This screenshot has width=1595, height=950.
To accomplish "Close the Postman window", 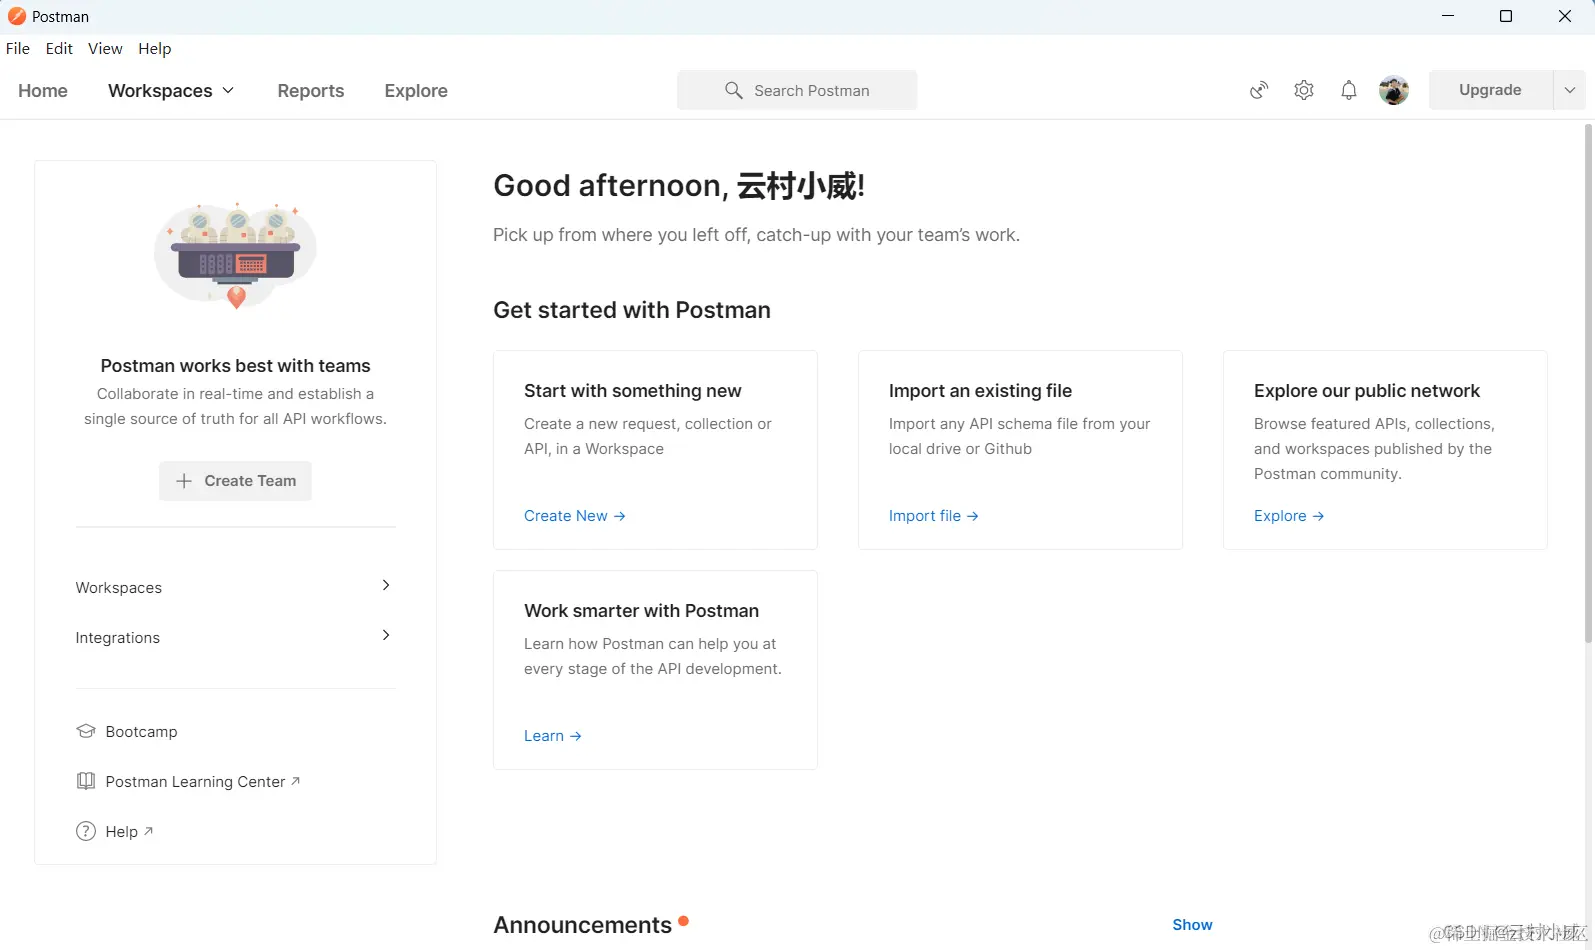I will point(1565,16).
